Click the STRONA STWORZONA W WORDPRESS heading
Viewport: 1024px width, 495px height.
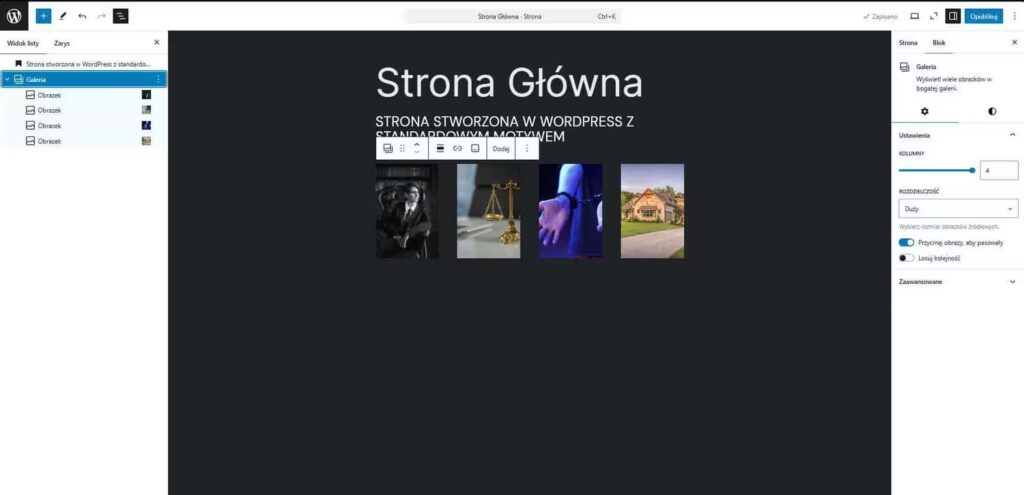tap(505, 129)
